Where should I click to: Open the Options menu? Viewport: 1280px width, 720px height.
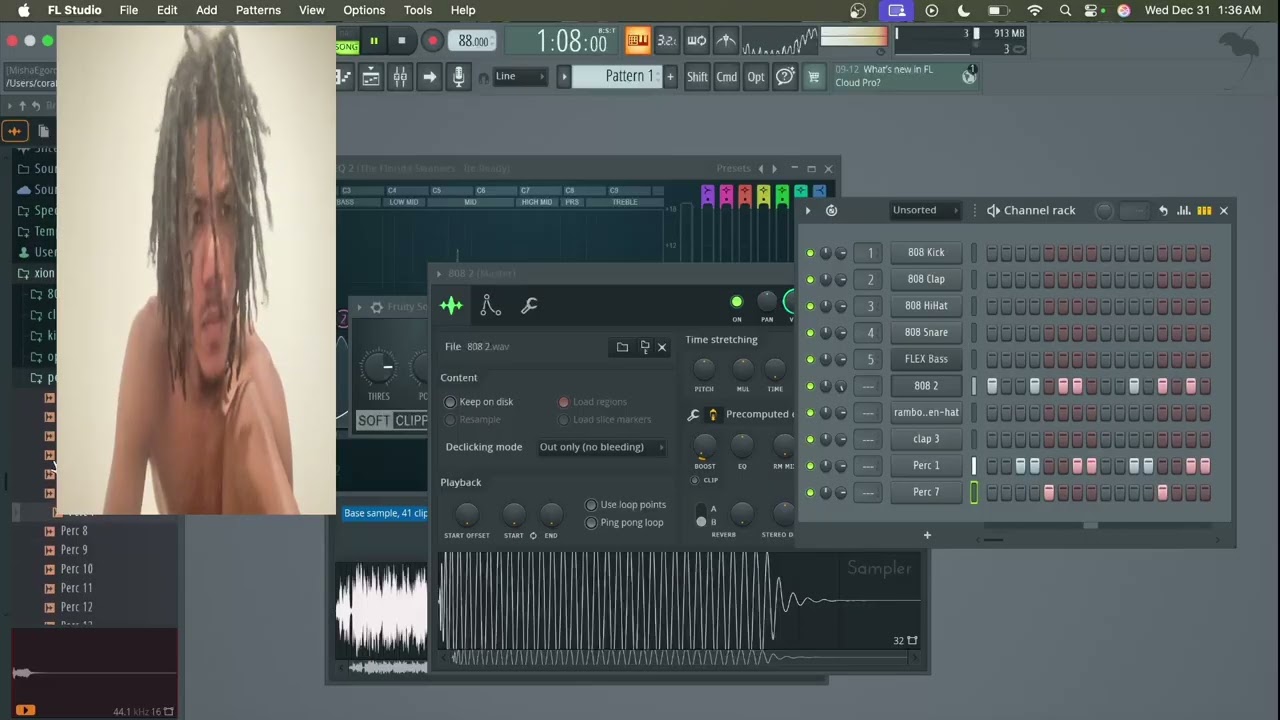(364, 10)
